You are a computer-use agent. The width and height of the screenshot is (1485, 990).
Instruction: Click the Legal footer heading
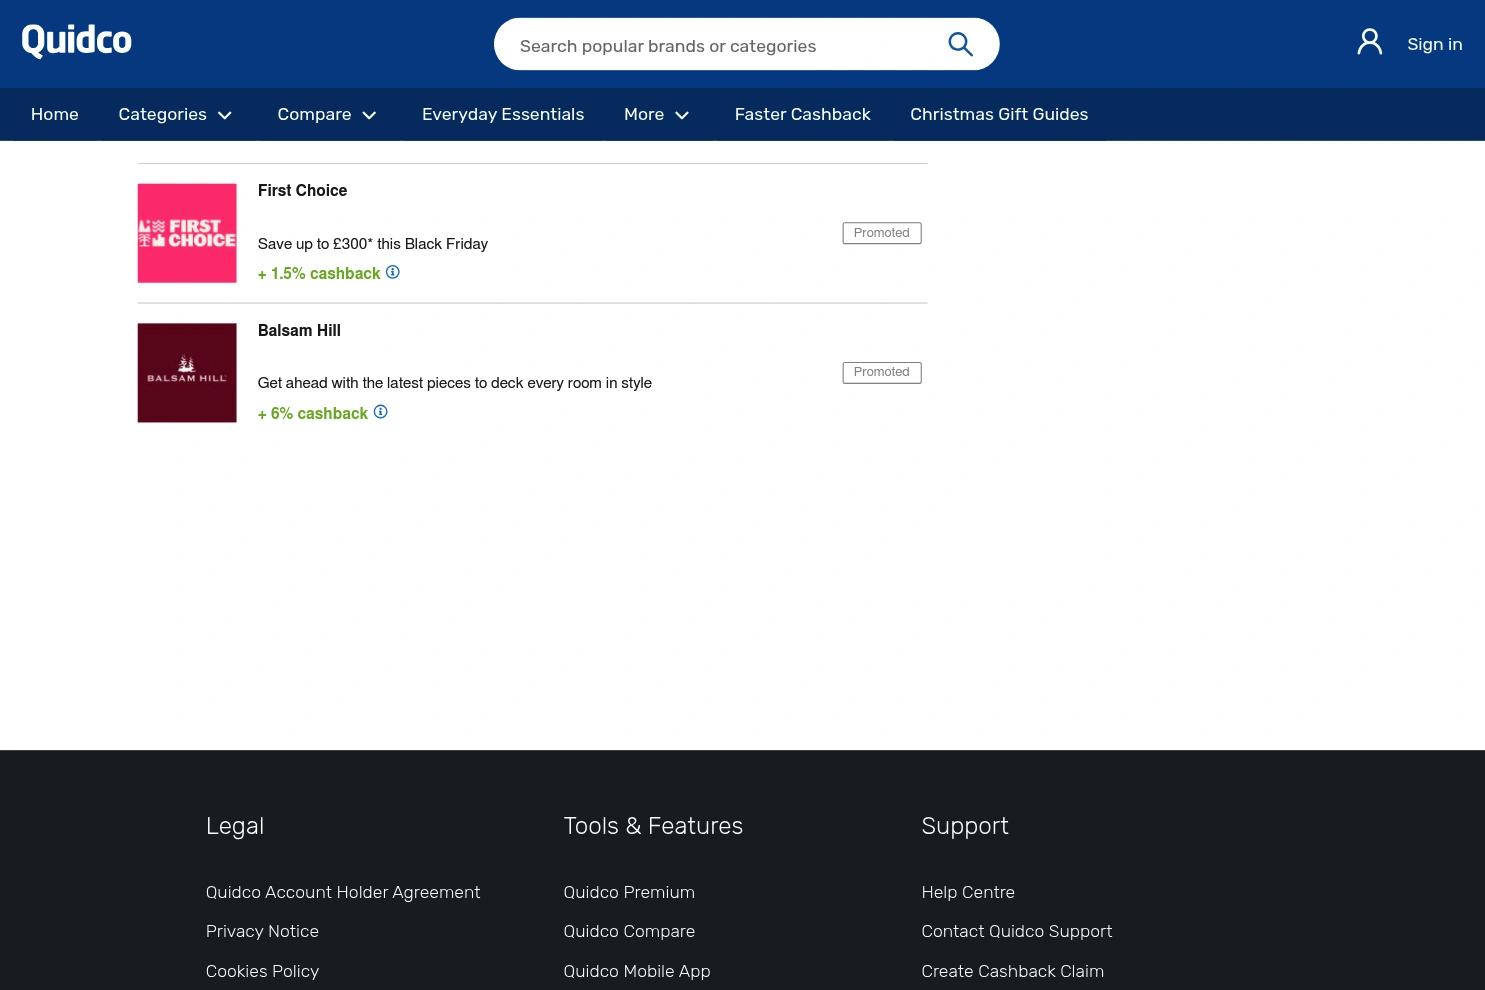point(235,826)
